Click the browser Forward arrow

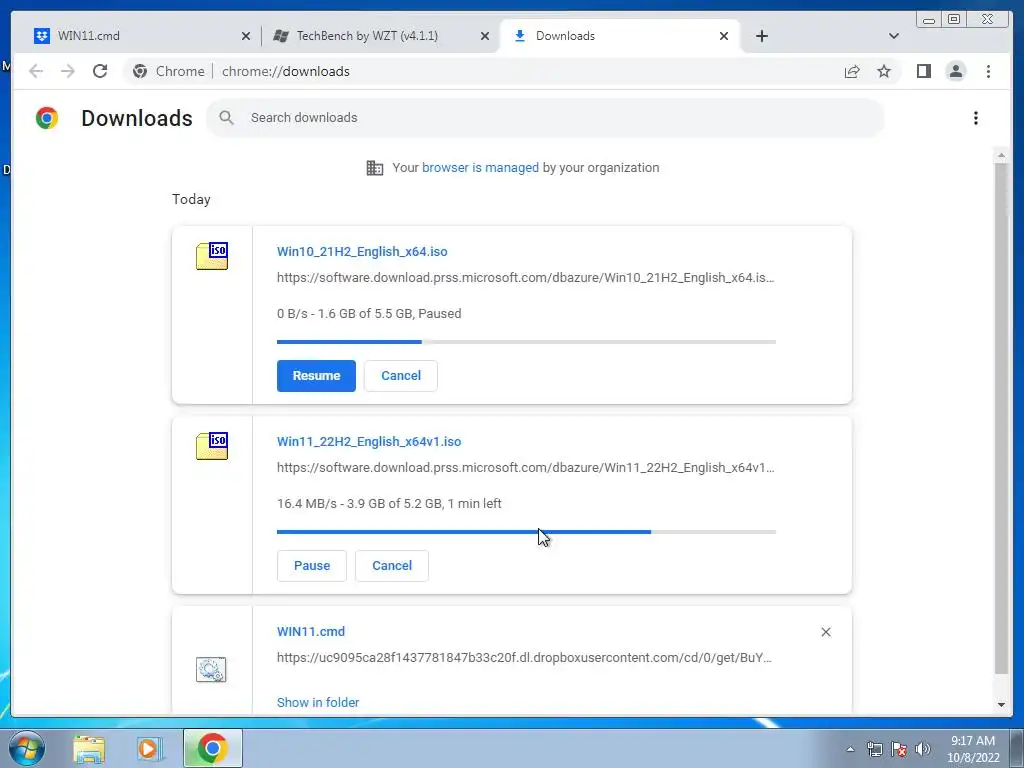click(68, 71)
